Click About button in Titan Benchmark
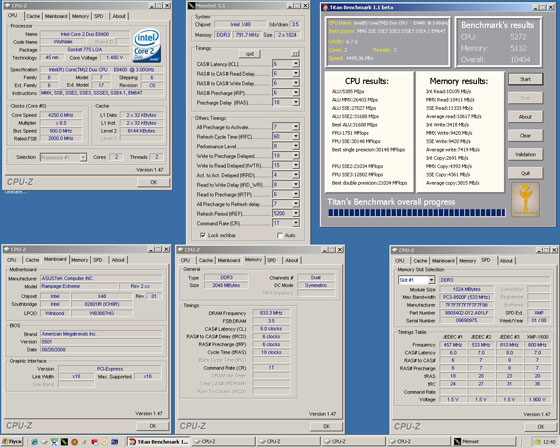Screen dimensions: 560x448 (x=525, y=117)
